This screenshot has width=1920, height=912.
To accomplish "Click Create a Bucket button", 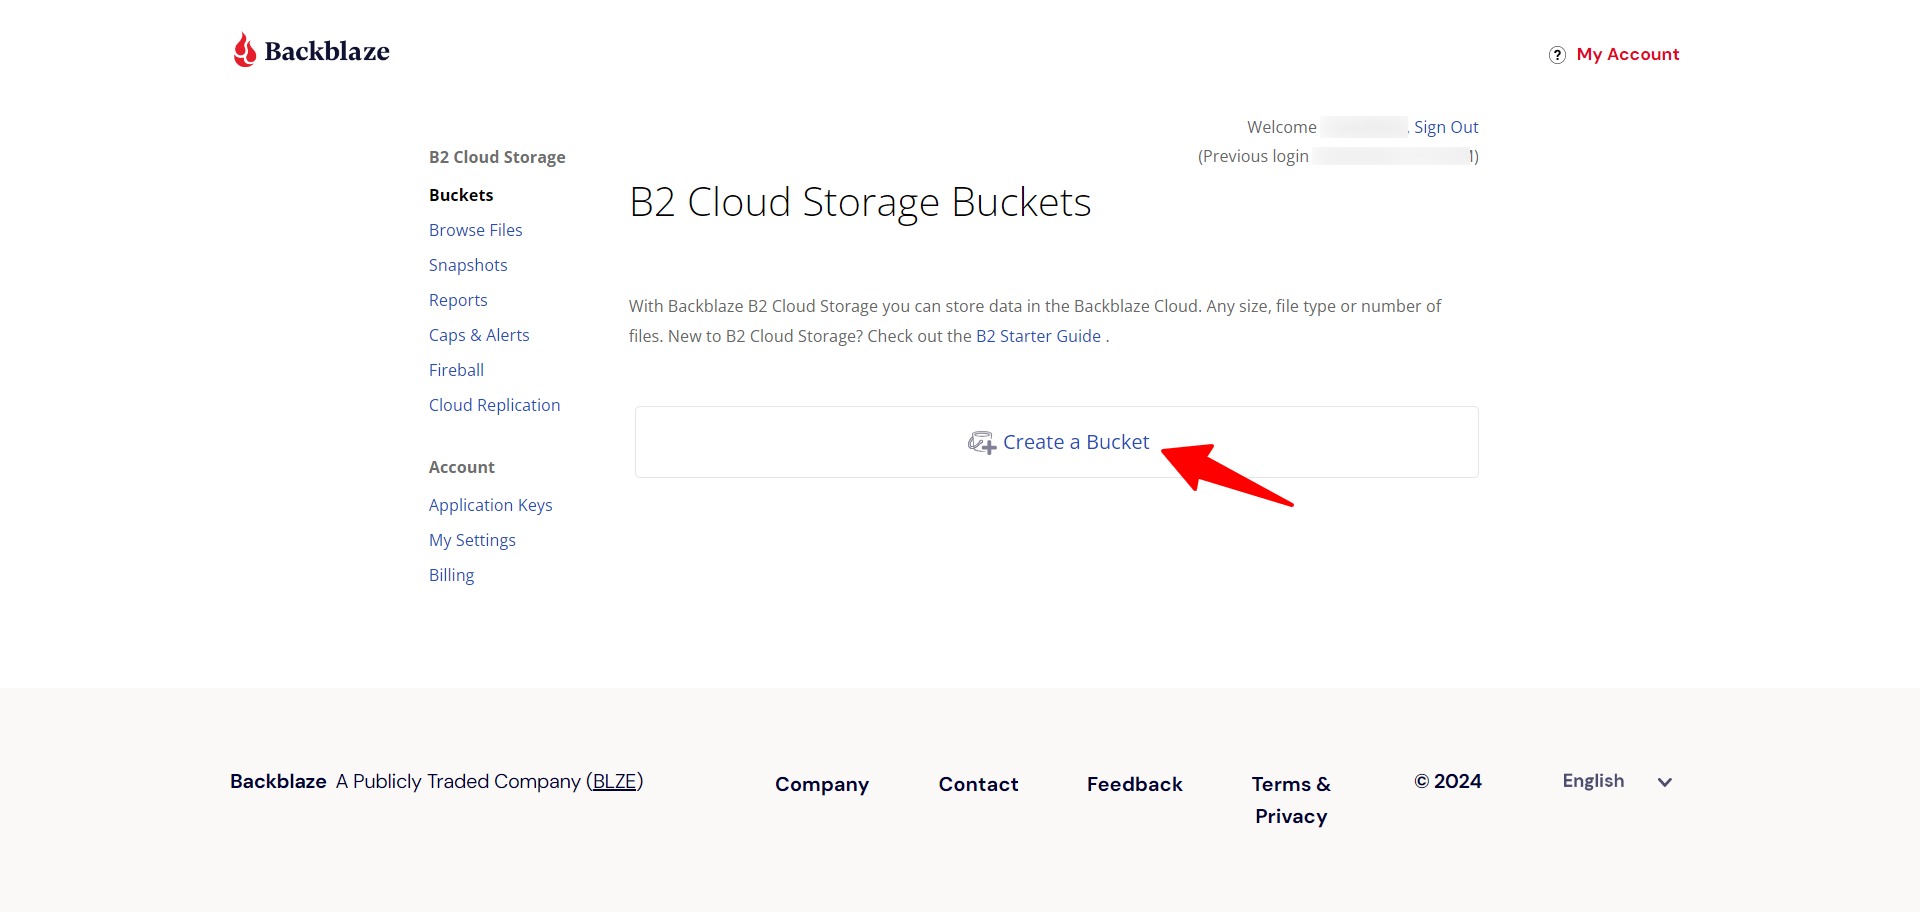I will (1057, 442).
